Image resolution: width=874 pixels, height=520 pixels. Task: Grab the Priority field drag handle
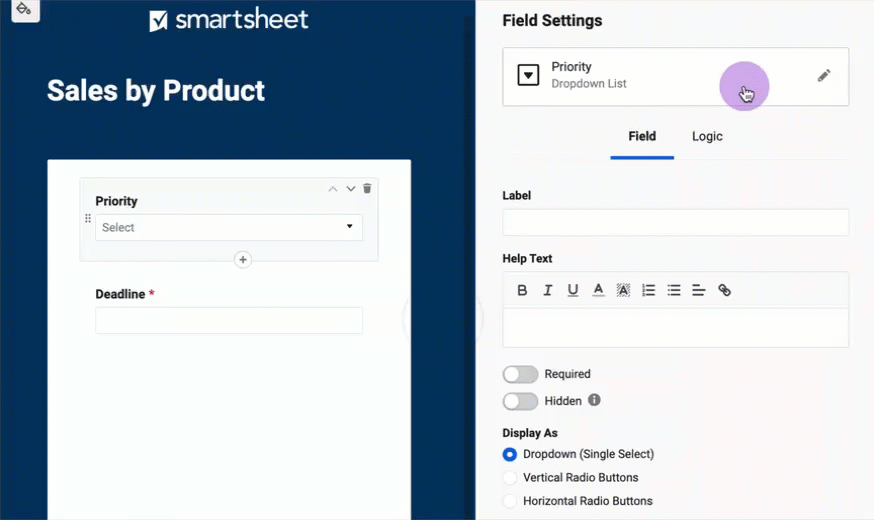[88, 218]
